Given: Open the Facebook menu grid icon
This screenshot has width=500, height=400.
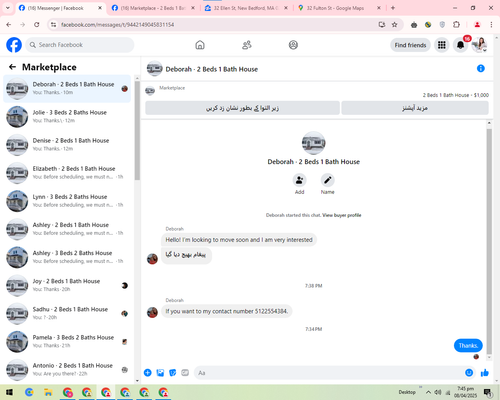Looking at the screenshot, I should [442, 45].
